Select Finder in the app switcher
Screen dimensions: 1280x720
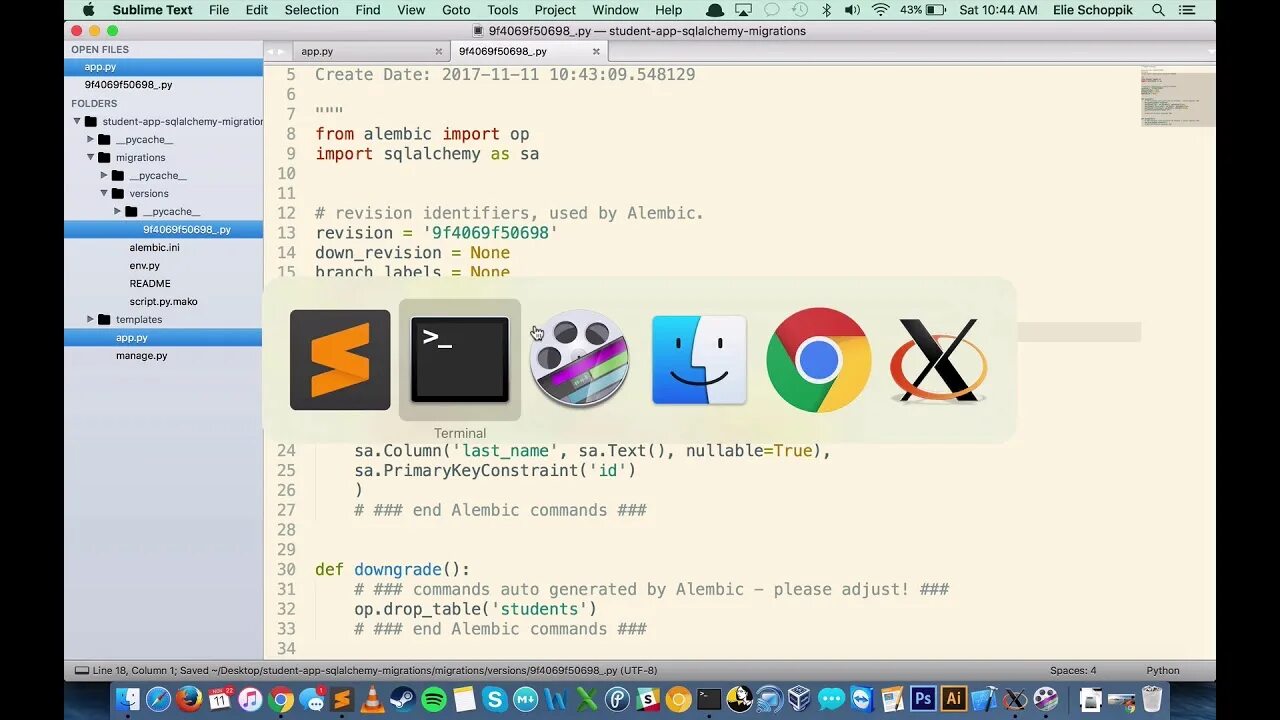(699, 360)
